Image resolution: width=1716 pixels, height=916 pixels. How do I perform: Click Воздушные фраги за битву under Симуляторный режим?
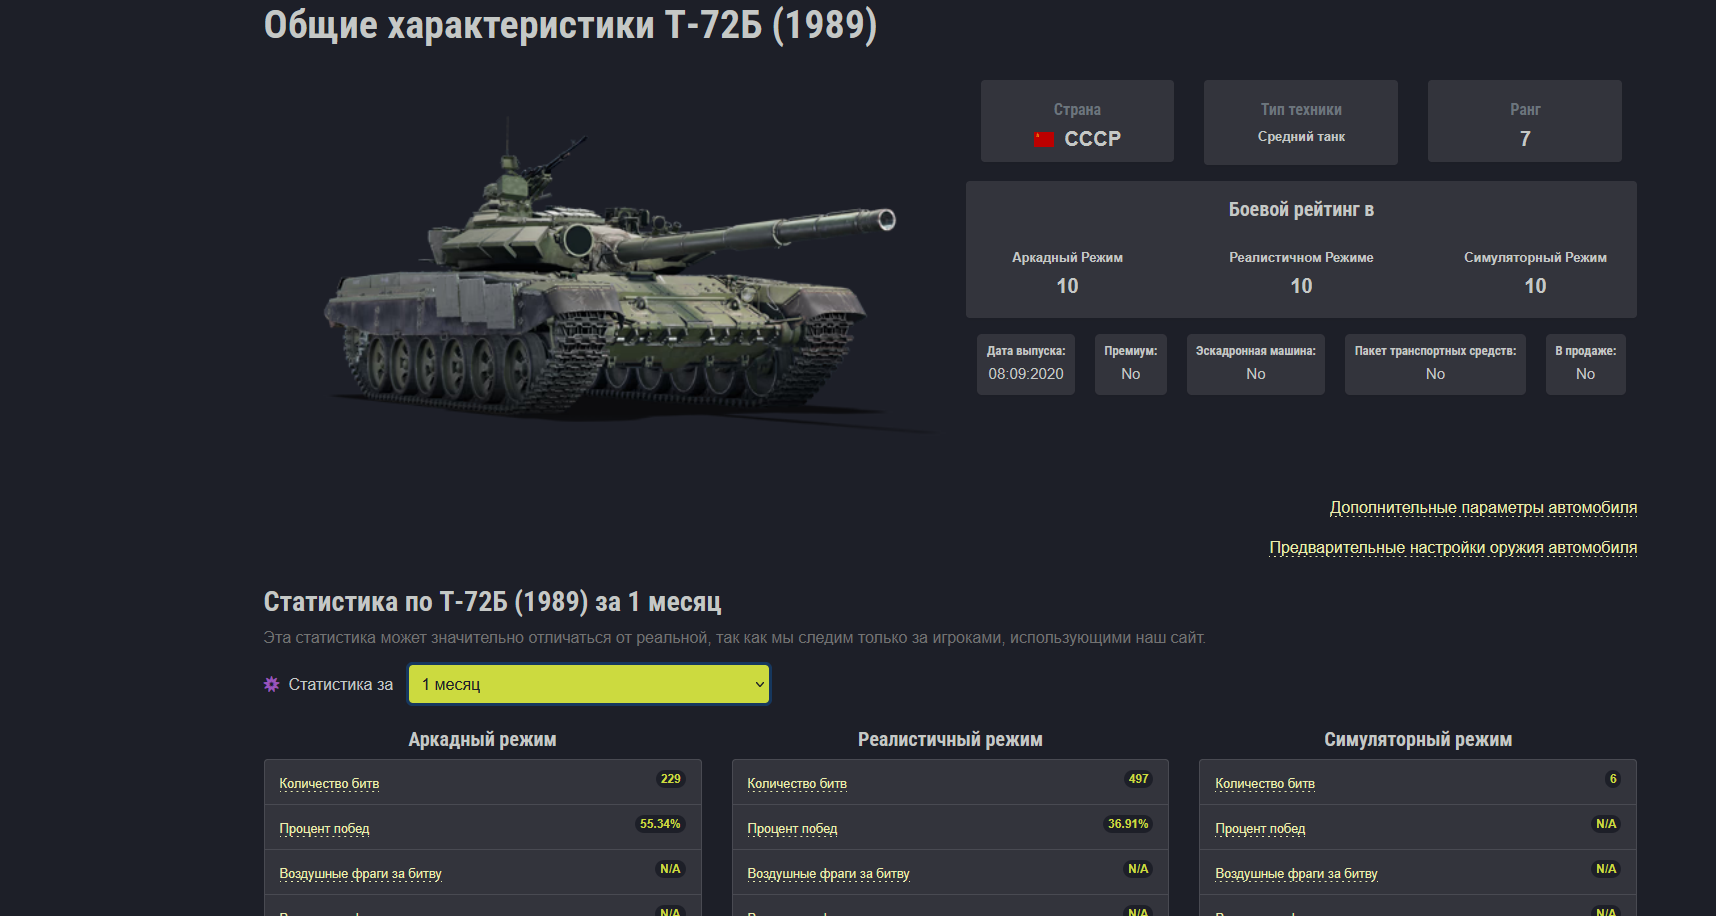[1296, 873]
